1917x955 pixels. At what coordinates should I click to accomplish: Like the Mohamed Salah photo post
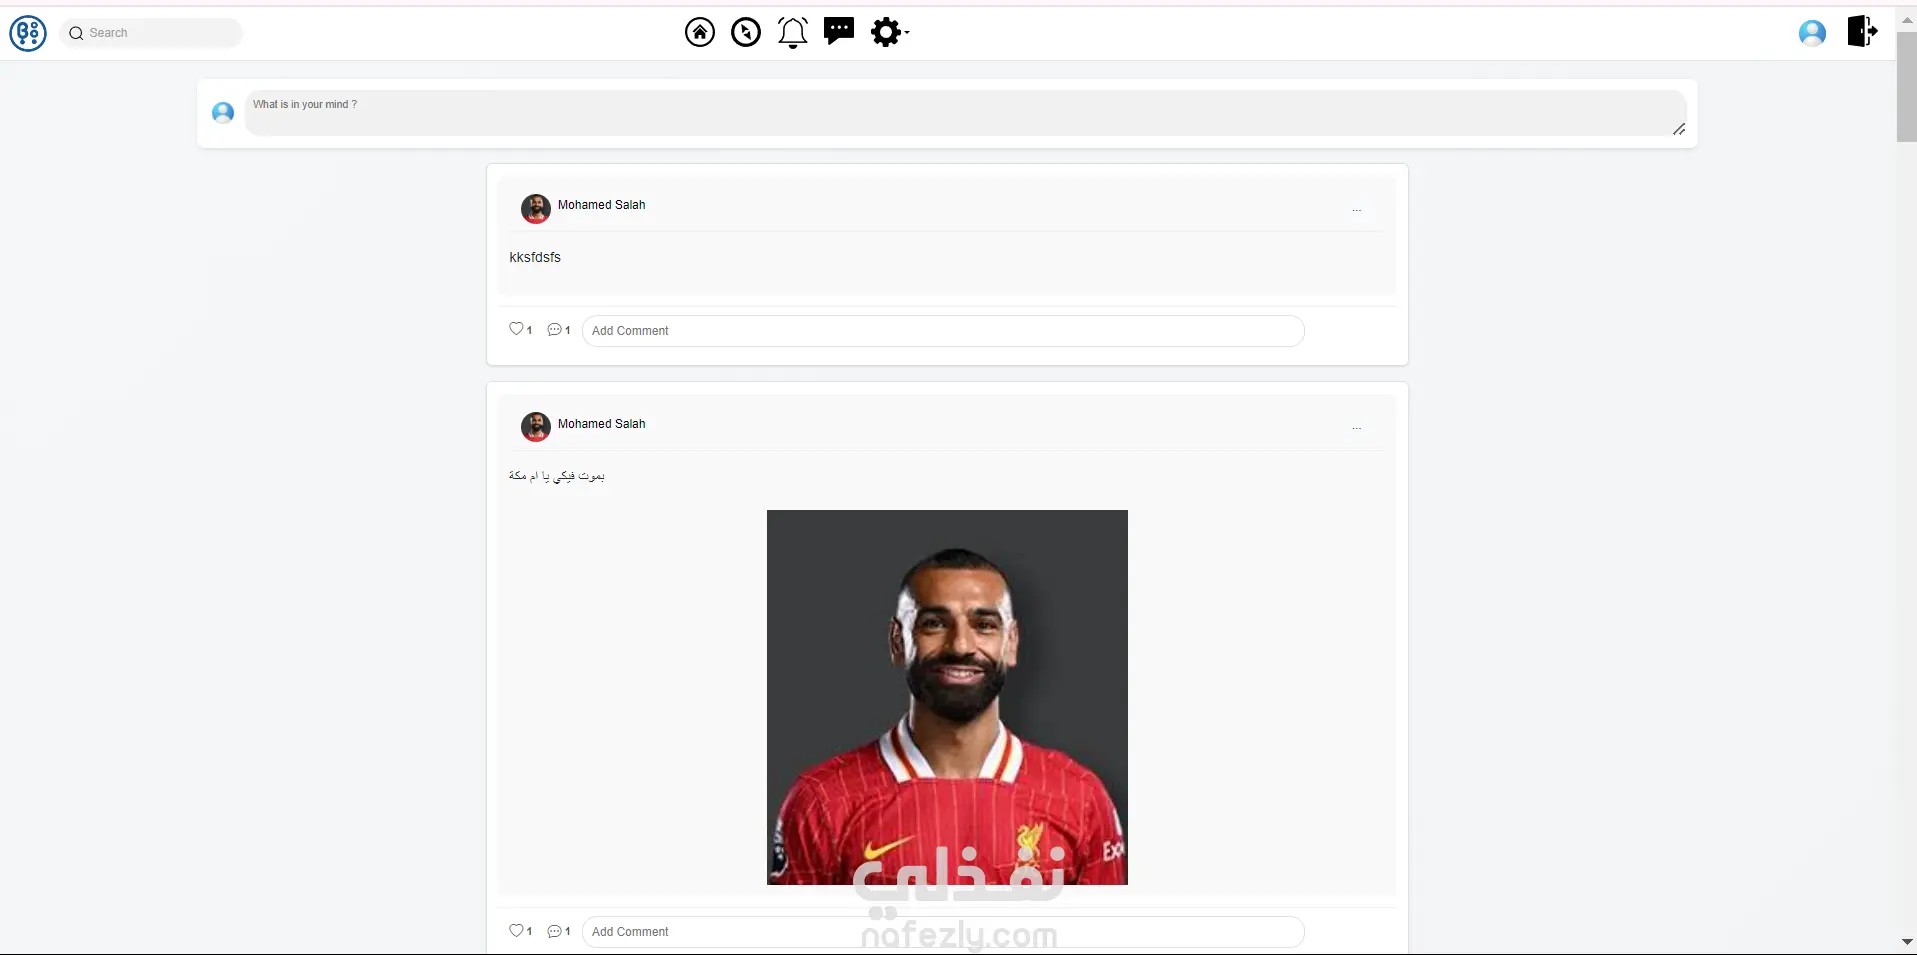(516, 930)
